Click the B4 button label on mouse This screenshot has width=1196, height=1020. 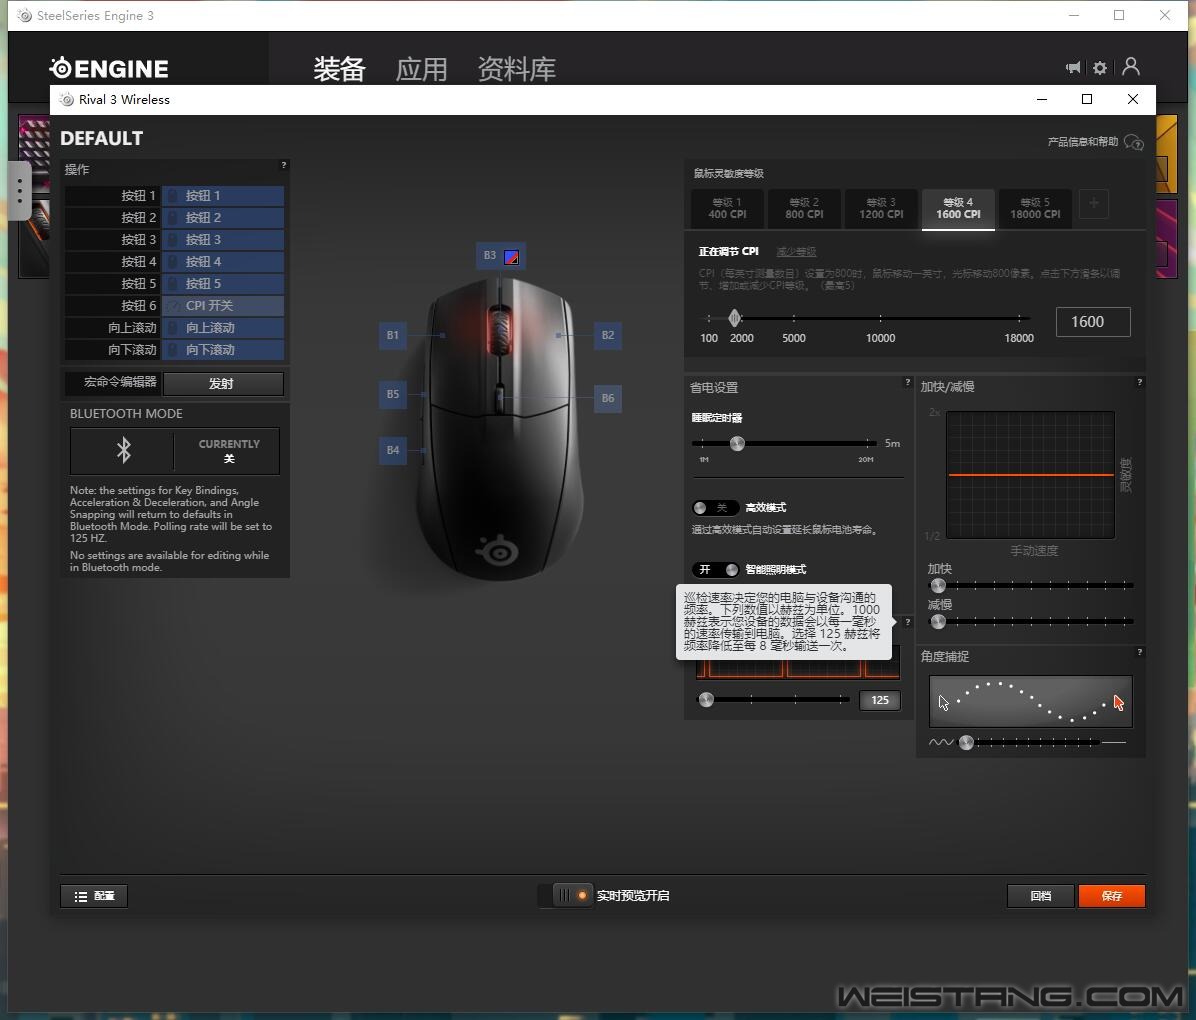[x=393, y=450]
